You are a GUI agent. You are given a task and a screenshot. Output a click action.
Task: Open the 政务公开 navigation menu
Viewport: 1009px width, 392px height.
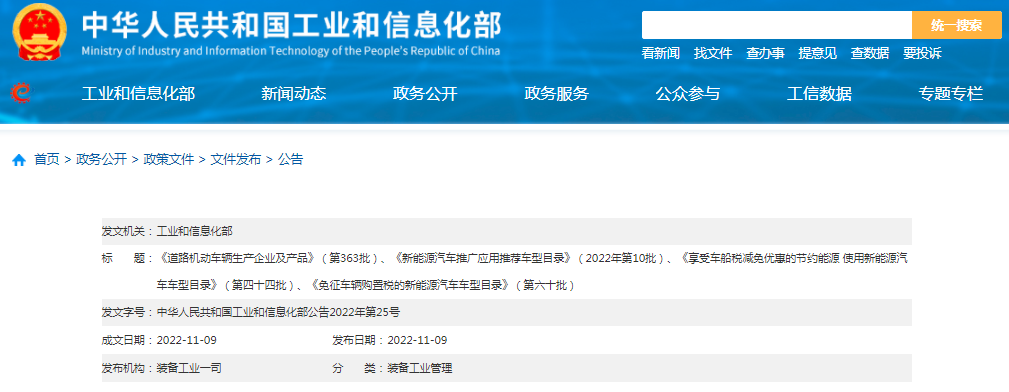click(x=425, y=94)
